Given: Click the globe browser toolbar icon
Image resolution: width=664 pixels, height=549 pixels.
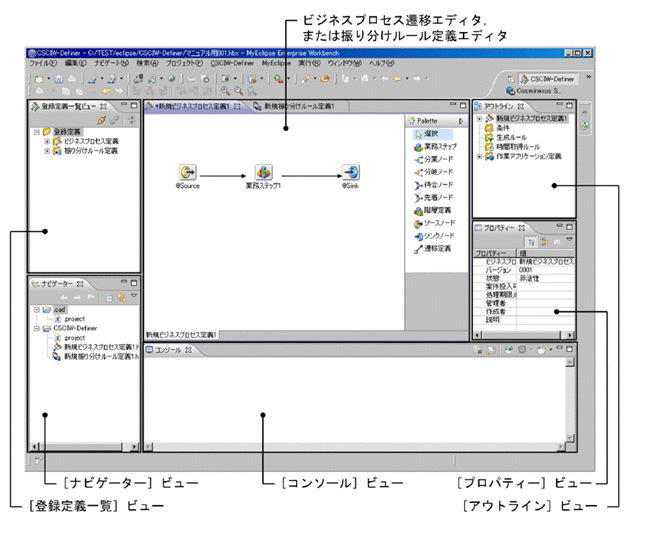Looking at the screenshot, I should click(x=172, y=78).
